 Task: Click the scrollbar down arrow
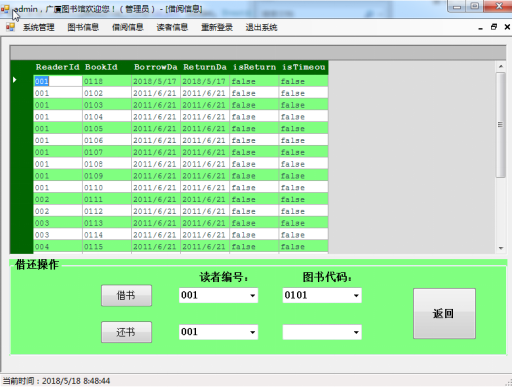click(501, 248)
